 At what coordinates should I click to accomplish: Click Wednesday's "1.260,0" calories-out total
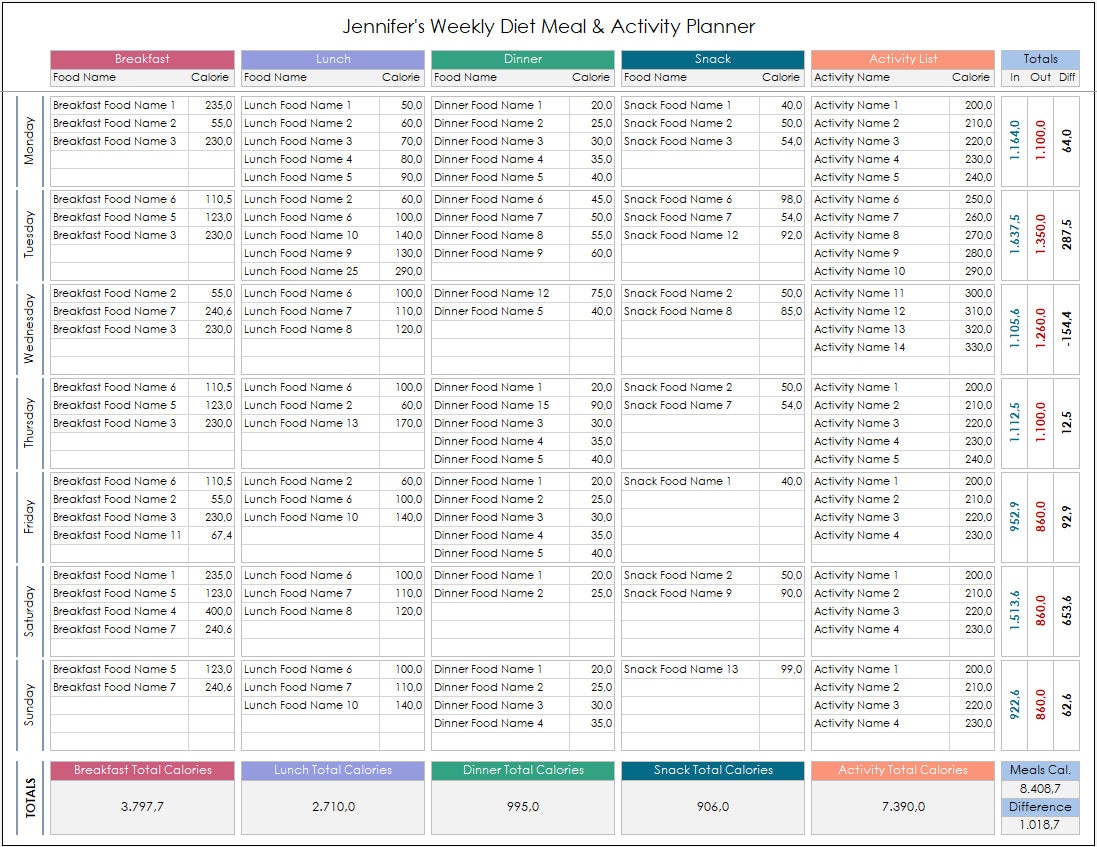tap(1040, 329)
